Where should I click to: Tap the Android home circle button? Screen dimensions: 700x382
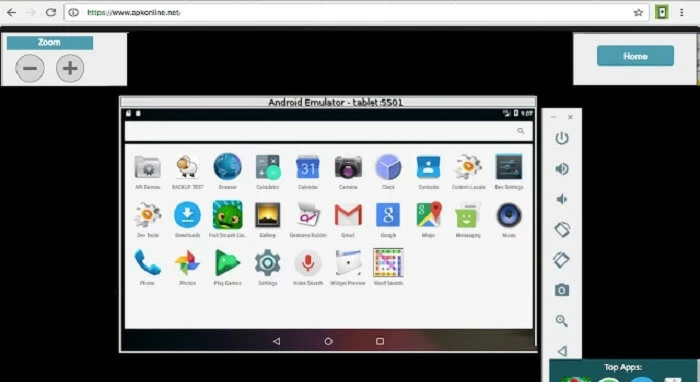tap(329, 341)
